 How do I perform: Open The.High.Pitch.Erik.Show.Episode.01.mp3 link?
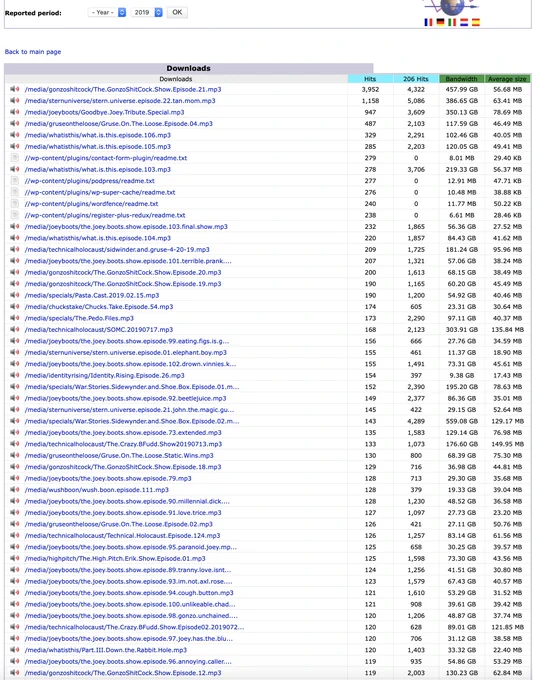pyautogui.click(x=115, y=559)
